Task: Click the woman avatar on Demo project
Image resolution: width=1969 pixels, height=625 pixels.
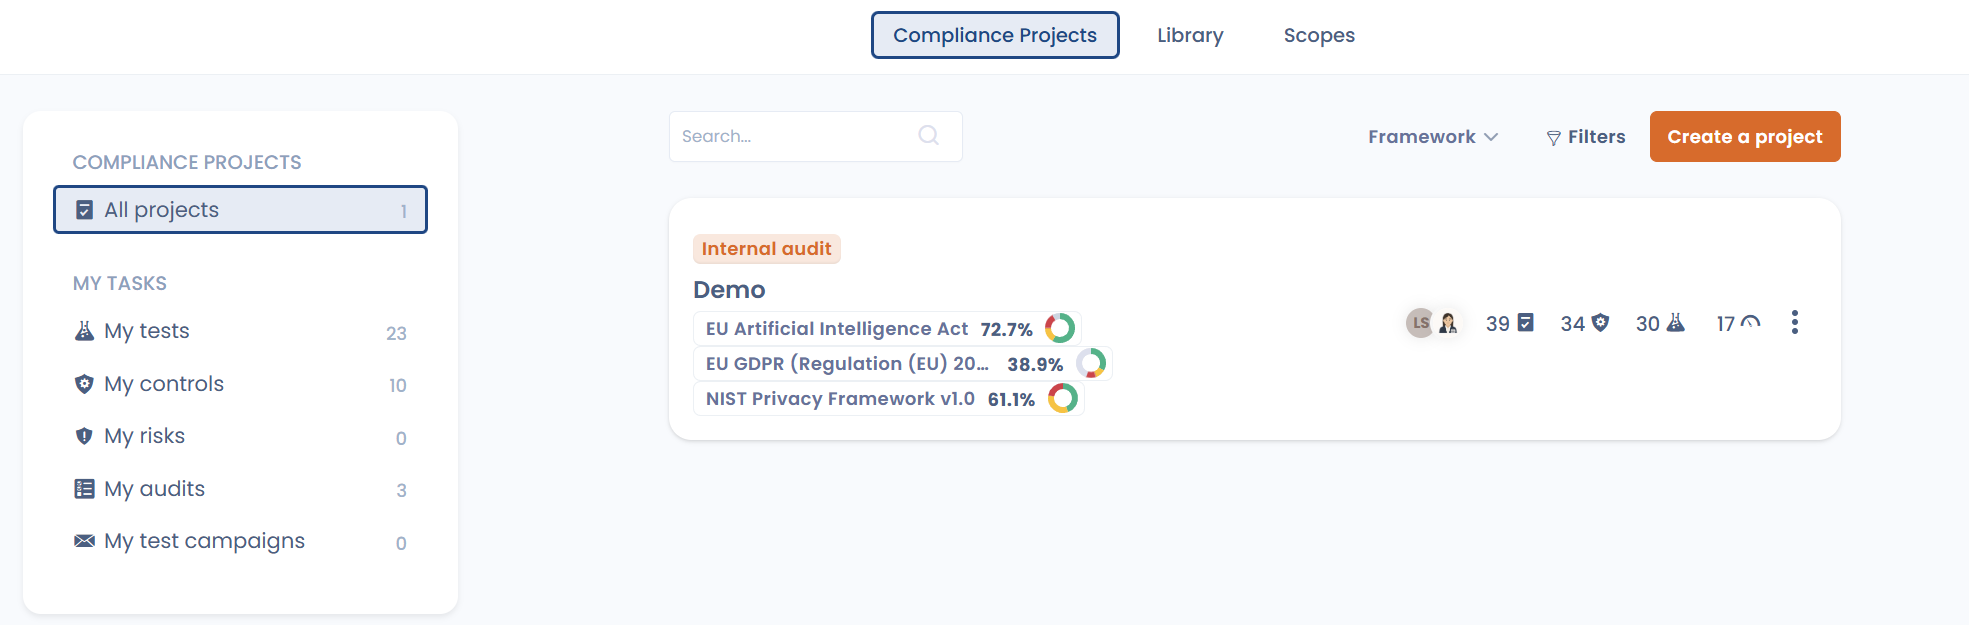Action: [1448, 323]
